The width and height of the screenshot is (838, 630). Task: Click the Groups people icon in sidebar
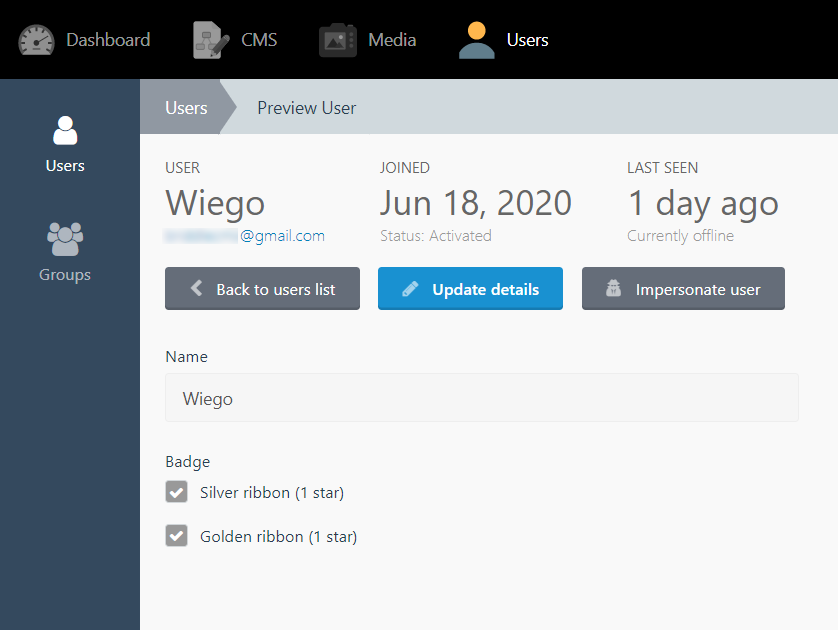(65, 239)
